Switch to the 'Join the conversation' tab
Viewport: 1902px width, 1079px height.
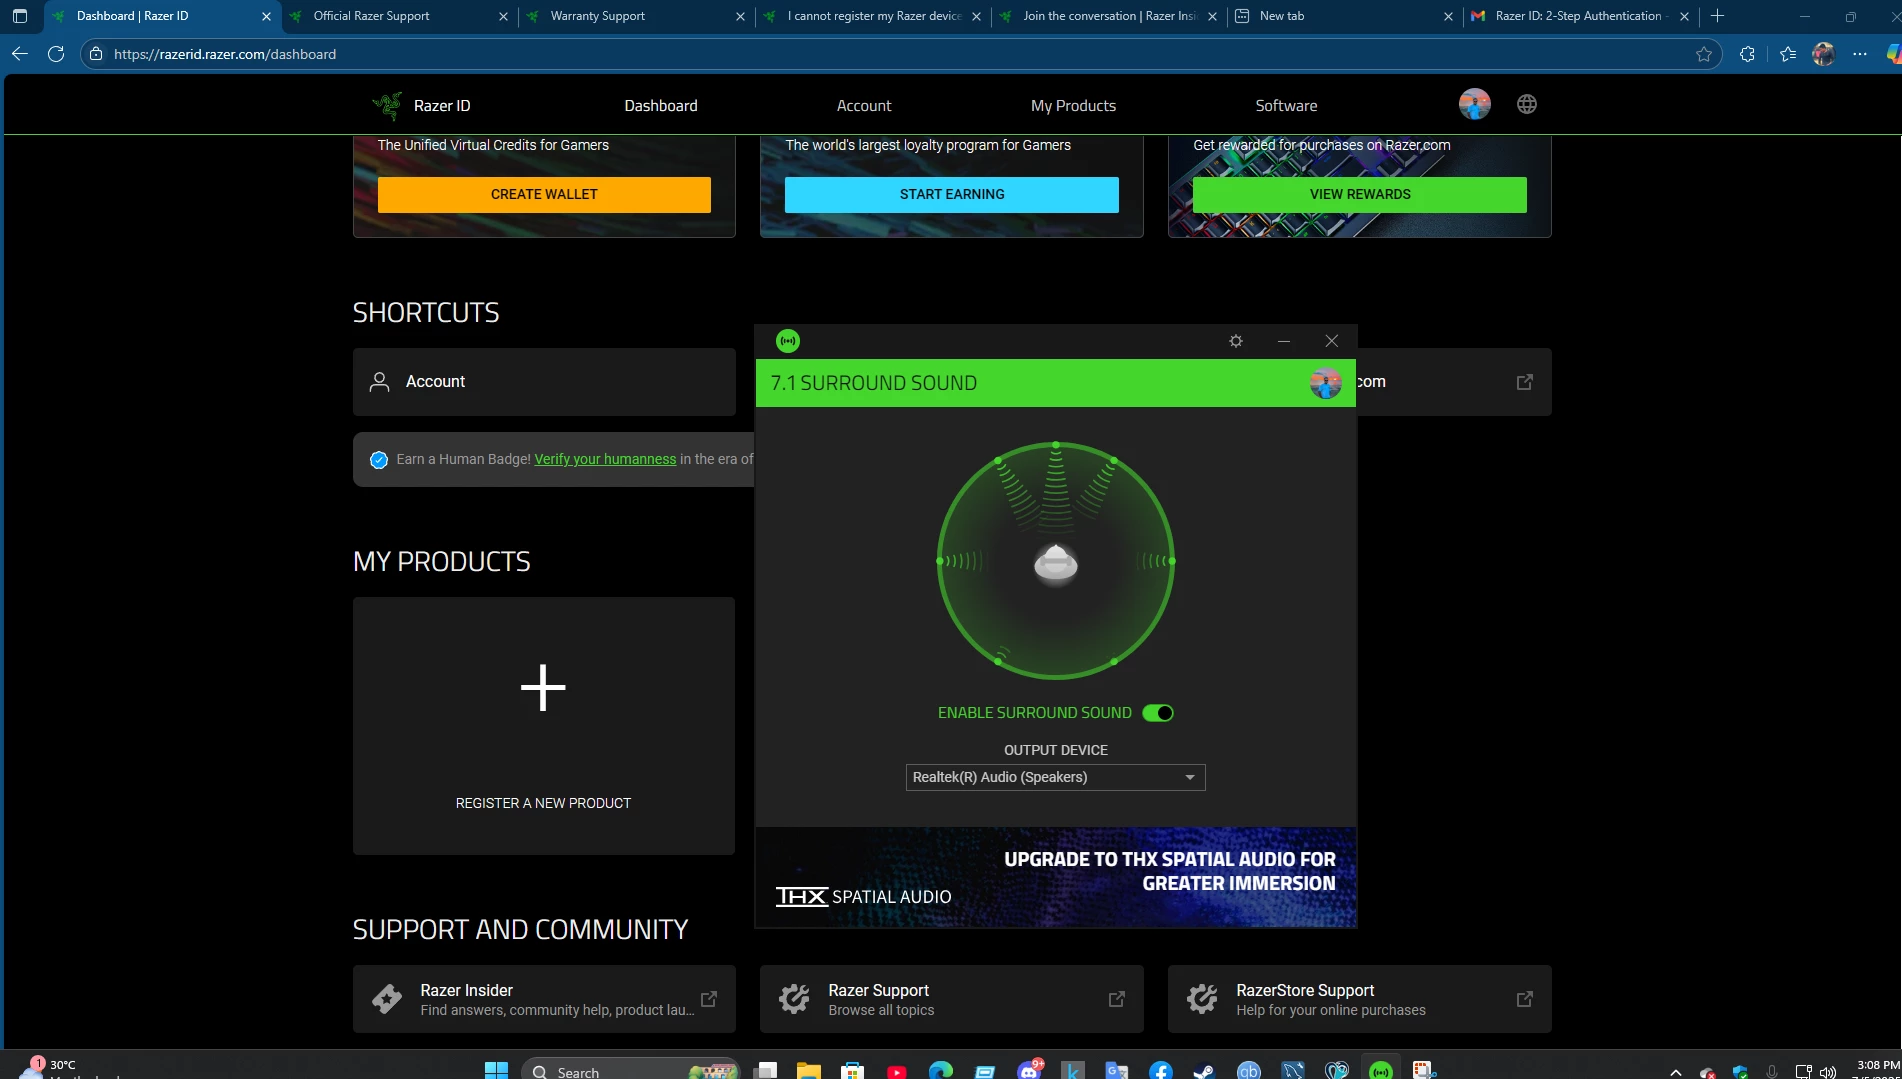coord(1107,16)
